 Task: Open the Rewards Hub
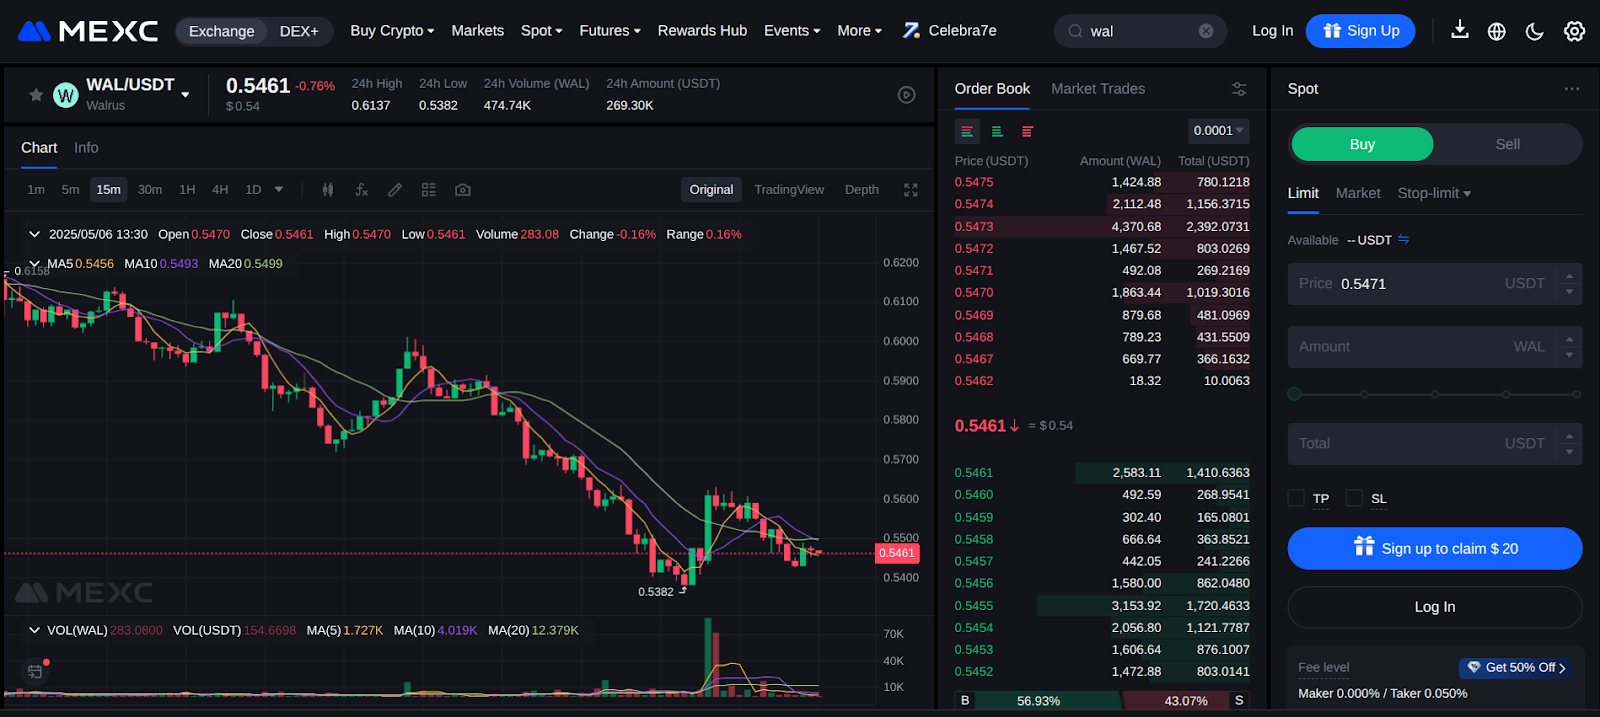pos(702,31)
